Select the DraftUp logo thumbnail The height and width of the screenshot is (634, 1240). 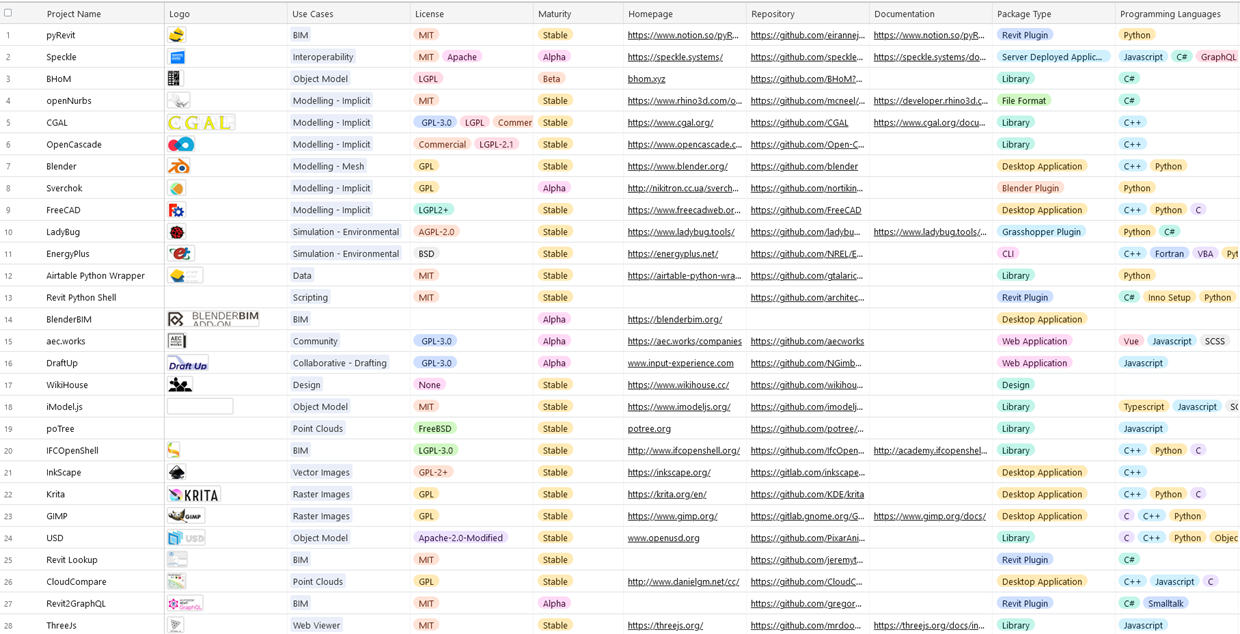tap(187, 363)
